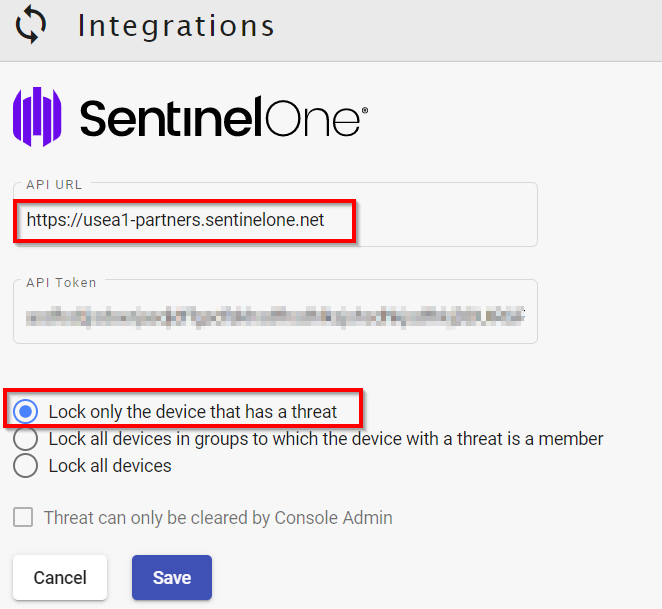Image resolution: width=662 pixels, height=609 pixels.
Task: Click the Console Admin checkbox label text
Action: 218,518
